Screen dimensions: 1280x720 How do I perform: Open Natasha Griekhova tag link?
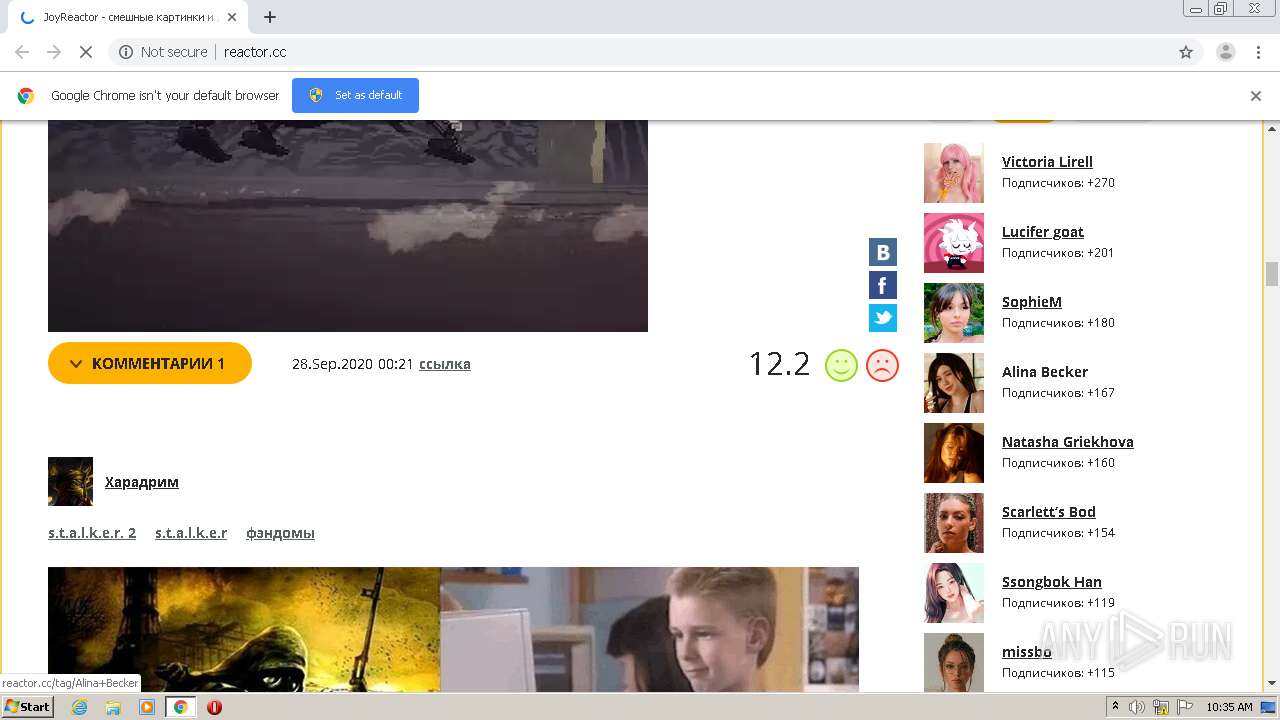pos(1068,442)
